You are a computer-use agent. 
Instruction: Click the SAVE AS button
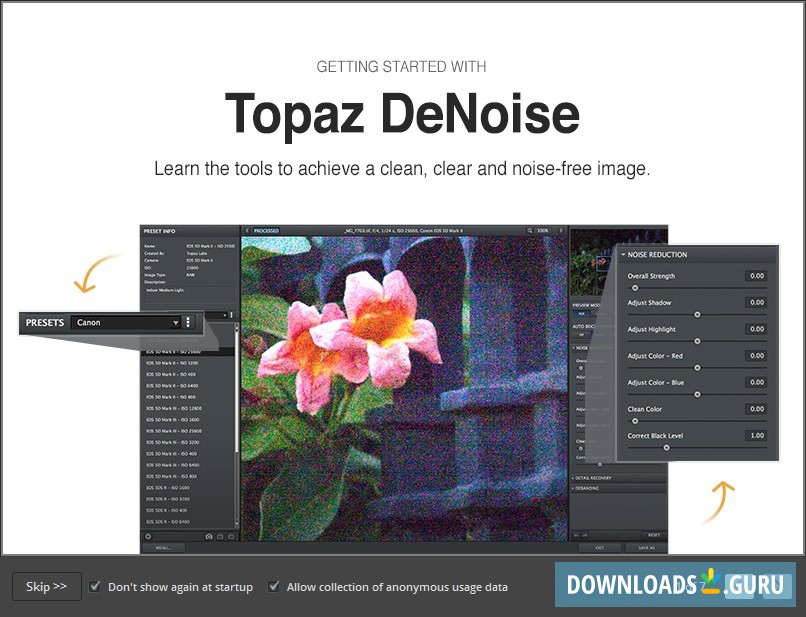coord(646,548)
